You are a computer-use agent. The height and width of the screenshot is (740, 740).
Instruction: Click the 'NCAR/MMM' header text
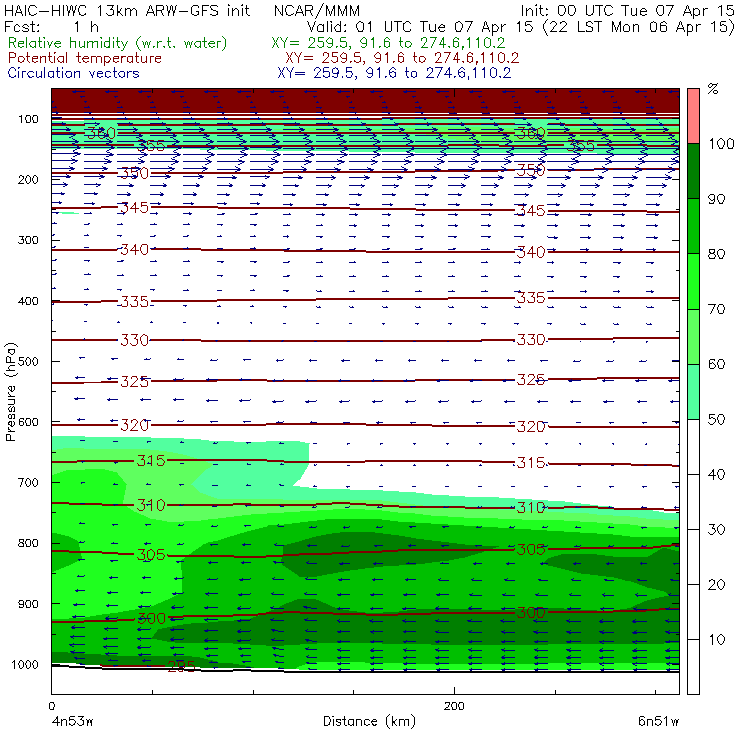(x=317, y=11)
